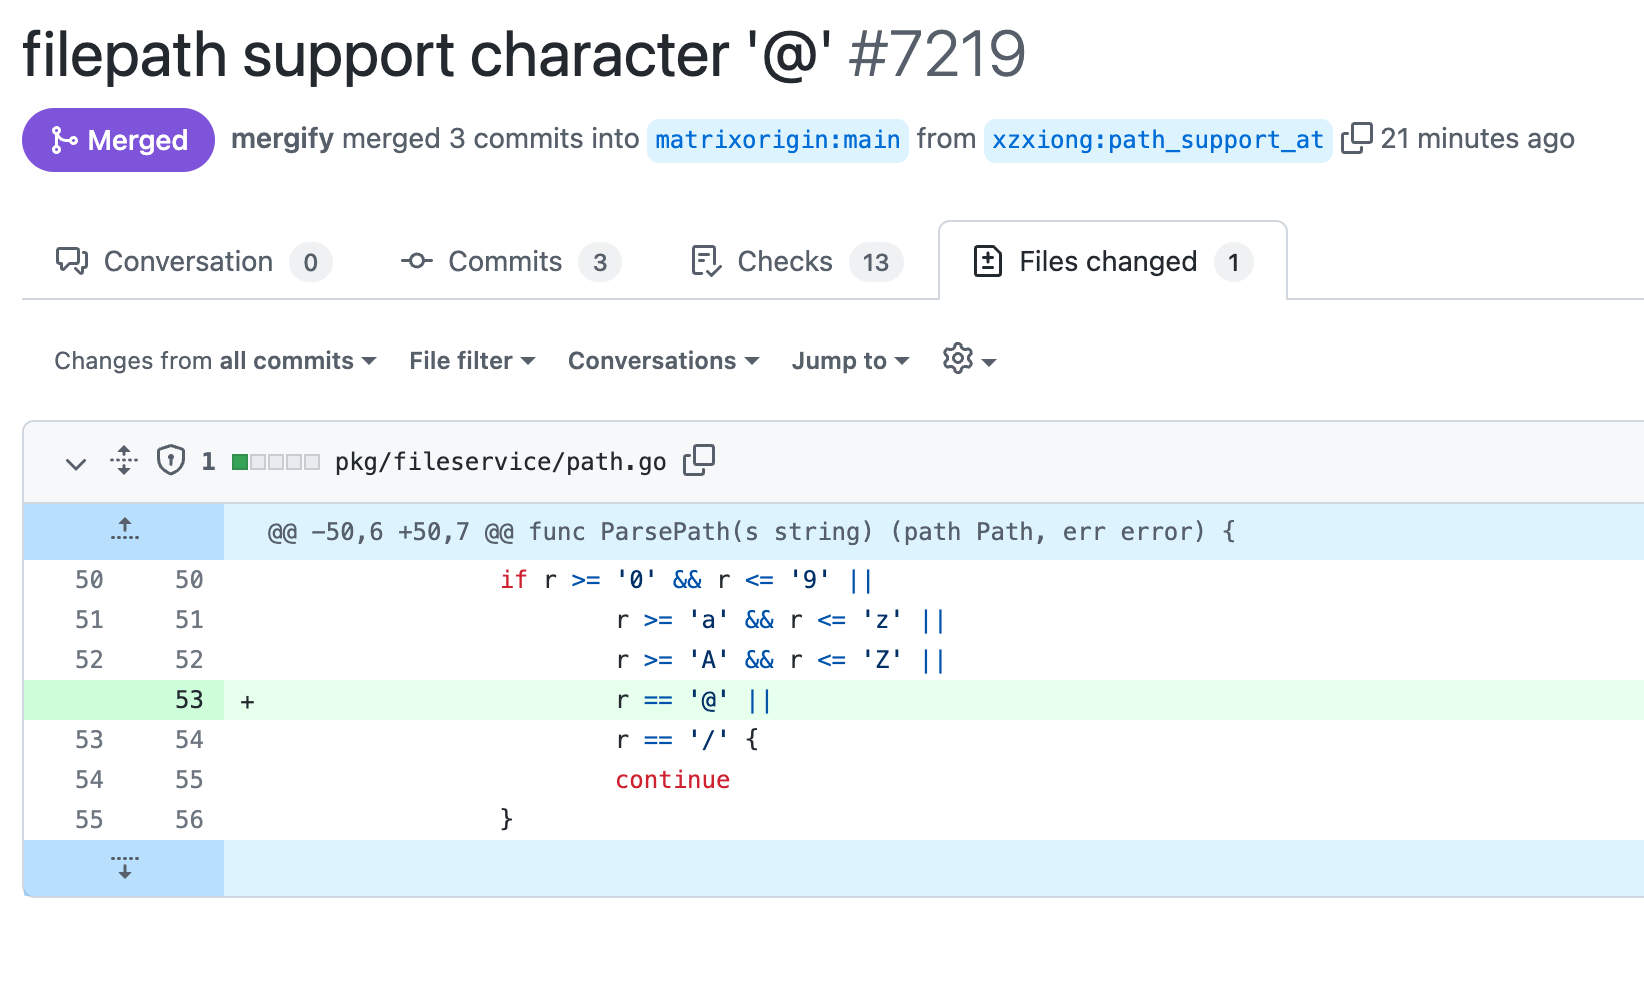Open the Jump to dropdown

click(x=849, y=360)
